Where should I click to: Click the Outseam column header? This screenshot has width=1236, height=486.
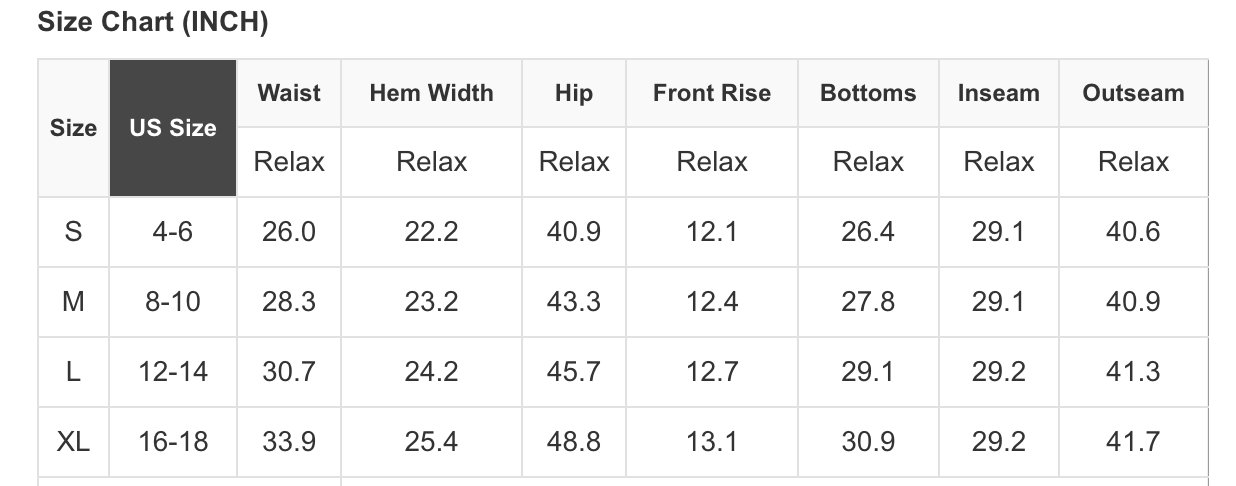[x=1133, y=93]
